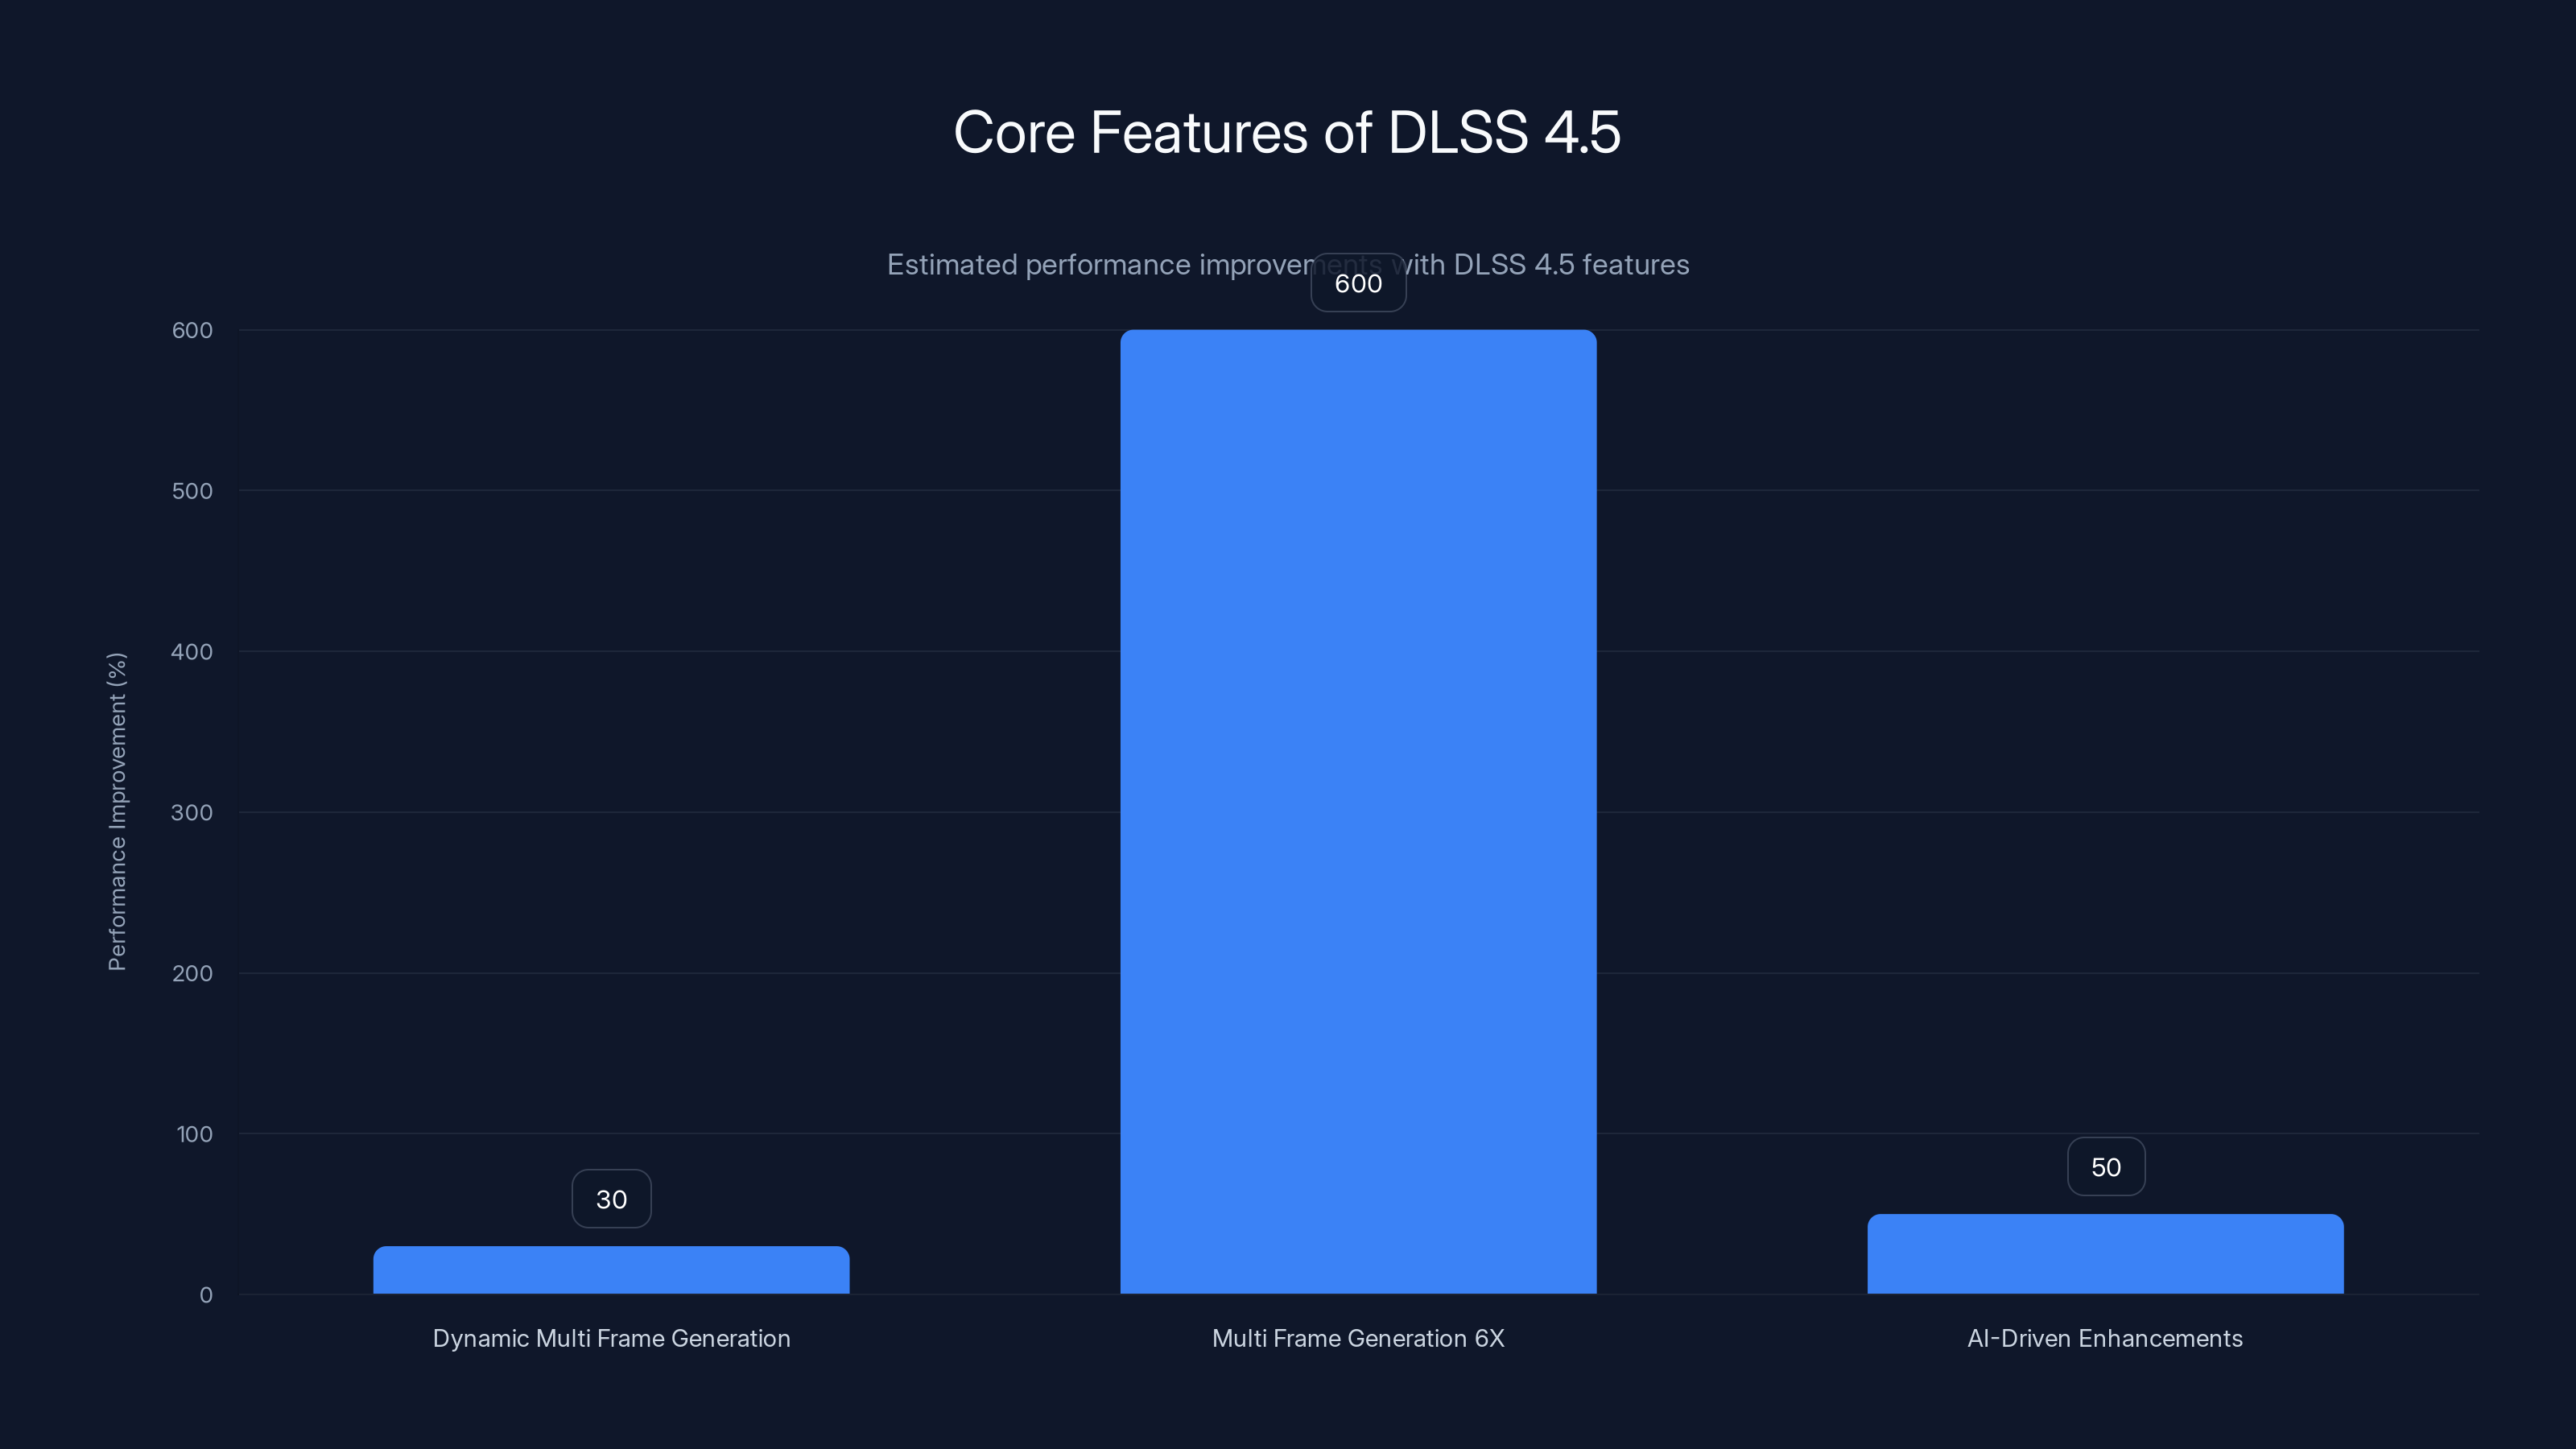Click the 0 tick label at axis origin
Viewport: 2576px width, 1449px height.
tap(207, 1295)
